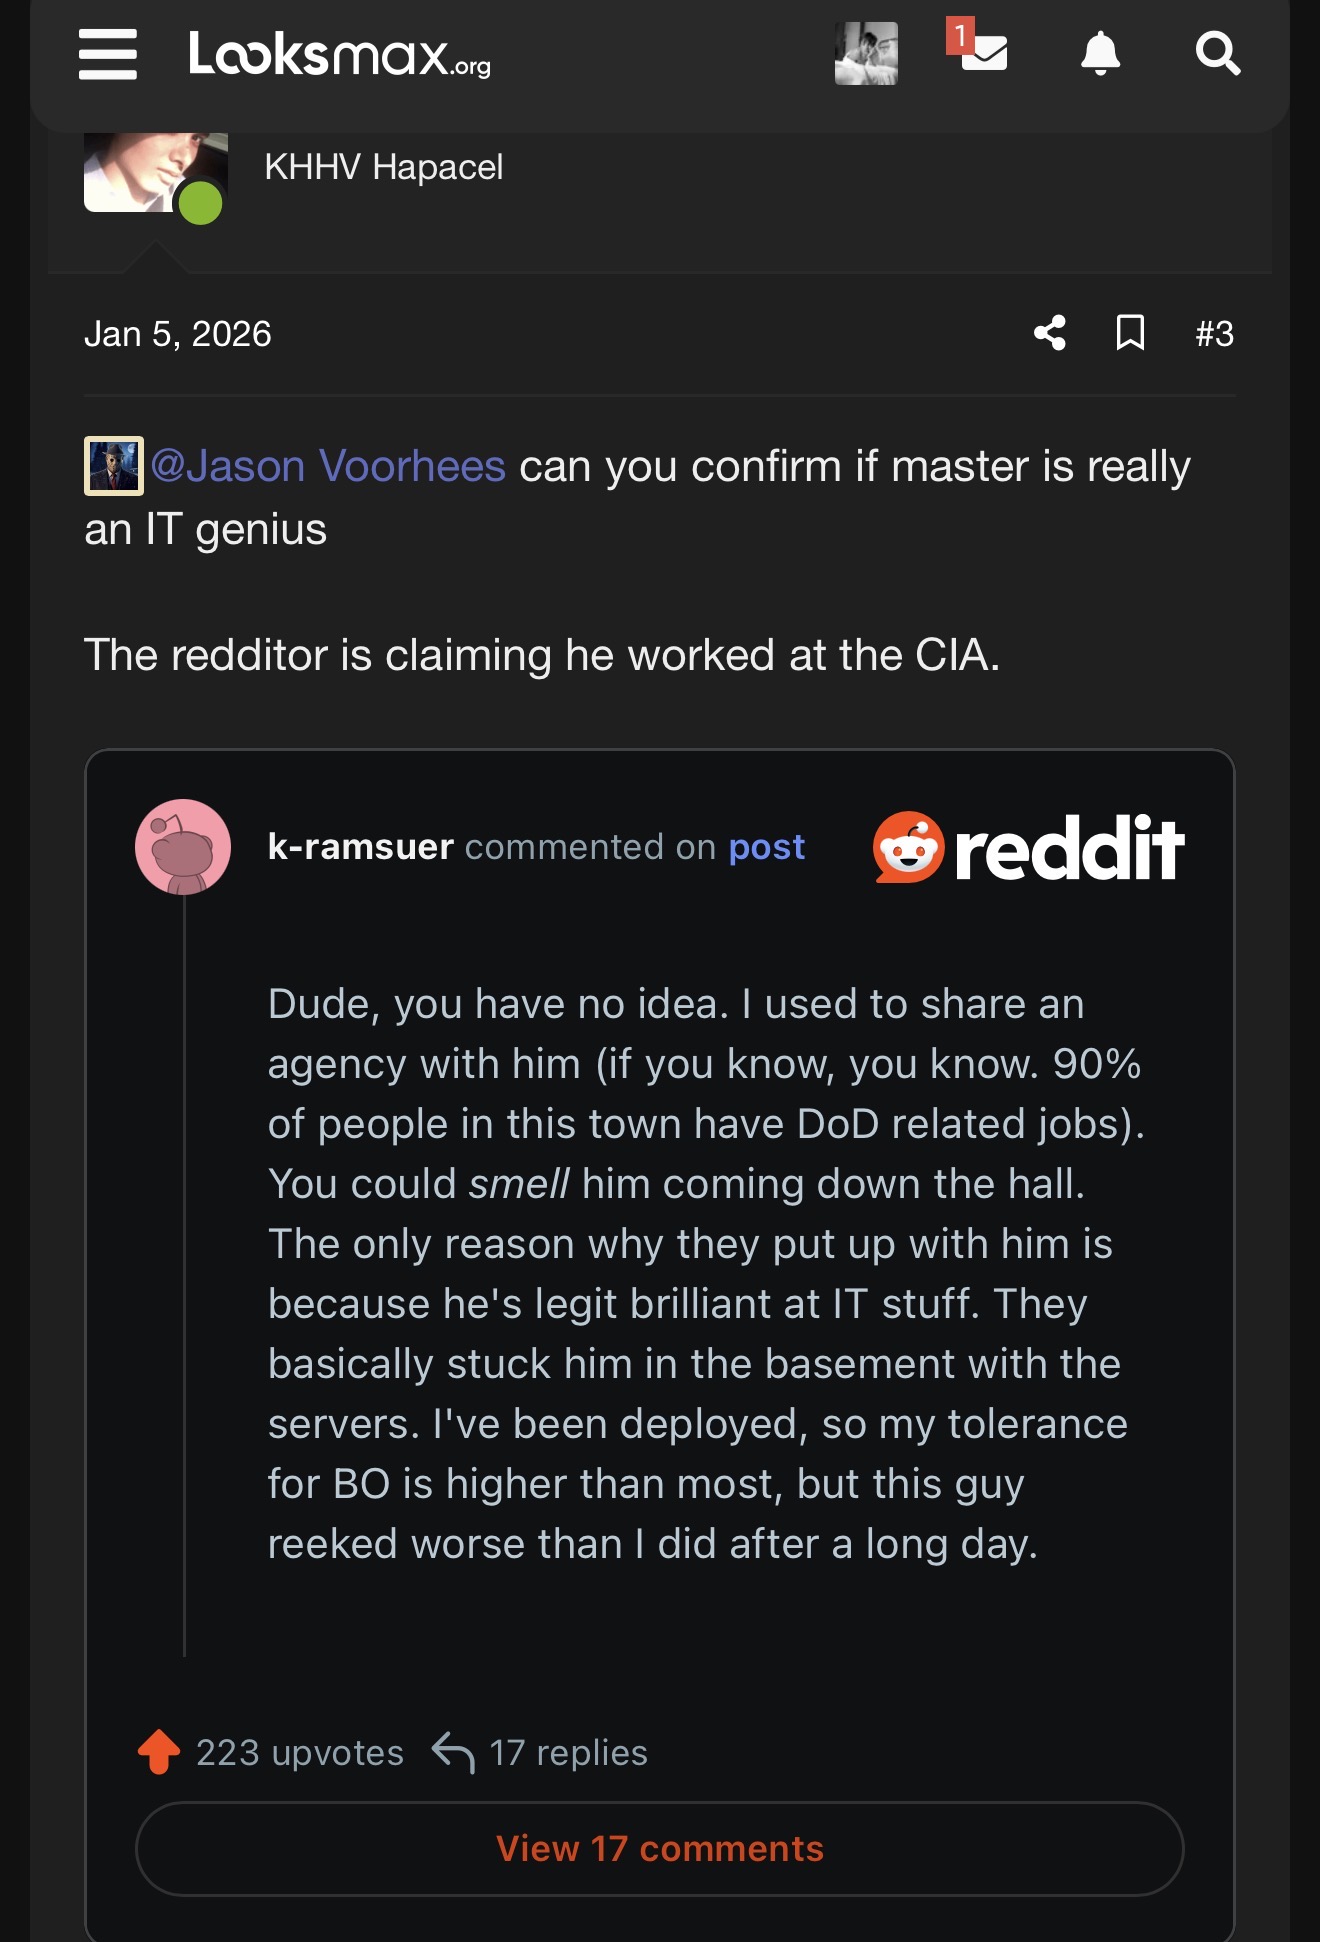
Task: Open the search magnifier
Action: coord(1217,54)
